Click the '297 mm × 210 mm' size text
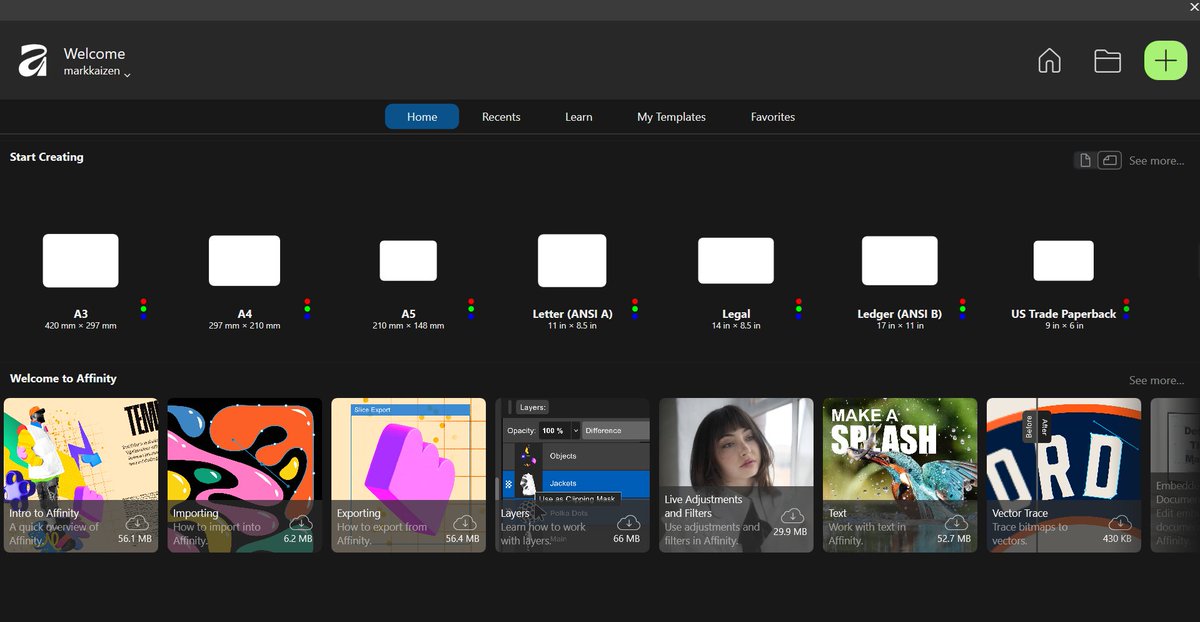Screen dimensions: 1200x622 245,326
